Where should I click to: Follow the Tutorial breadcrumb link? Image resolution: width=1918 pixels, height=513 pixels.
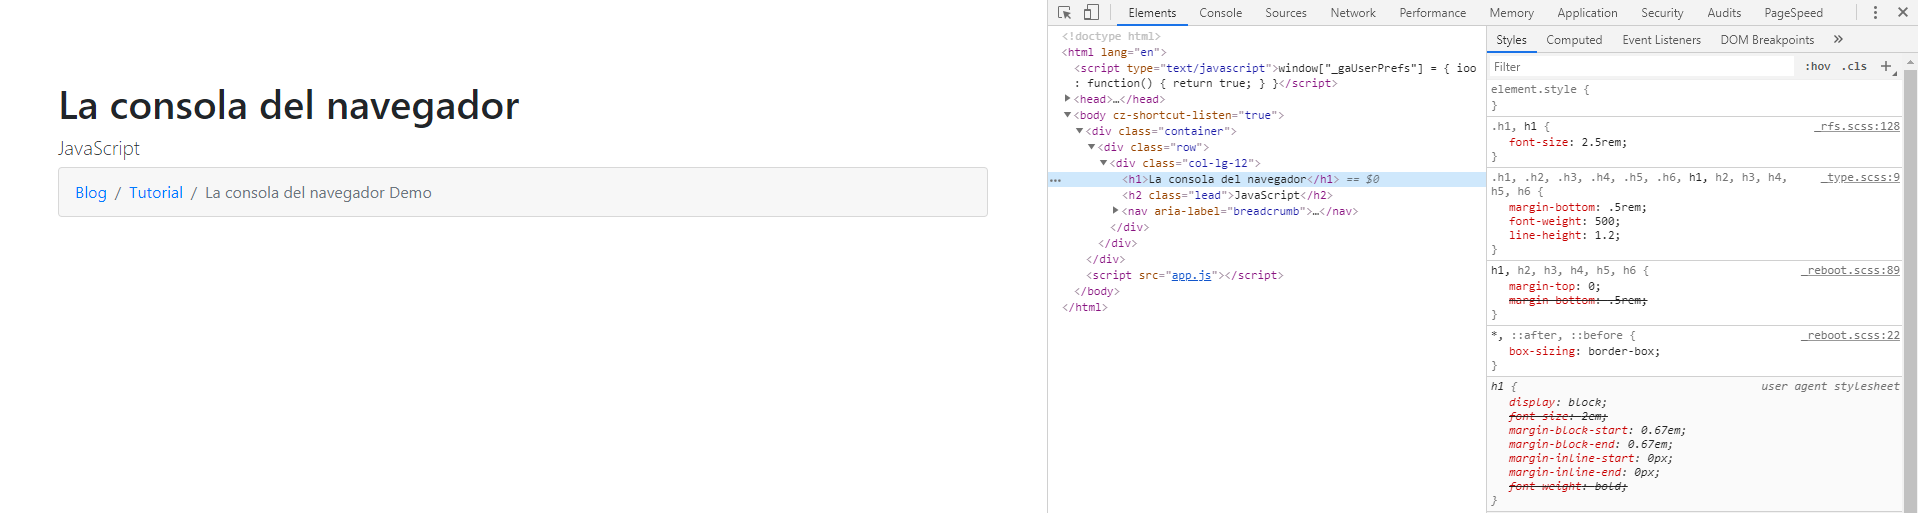(156, 193)
